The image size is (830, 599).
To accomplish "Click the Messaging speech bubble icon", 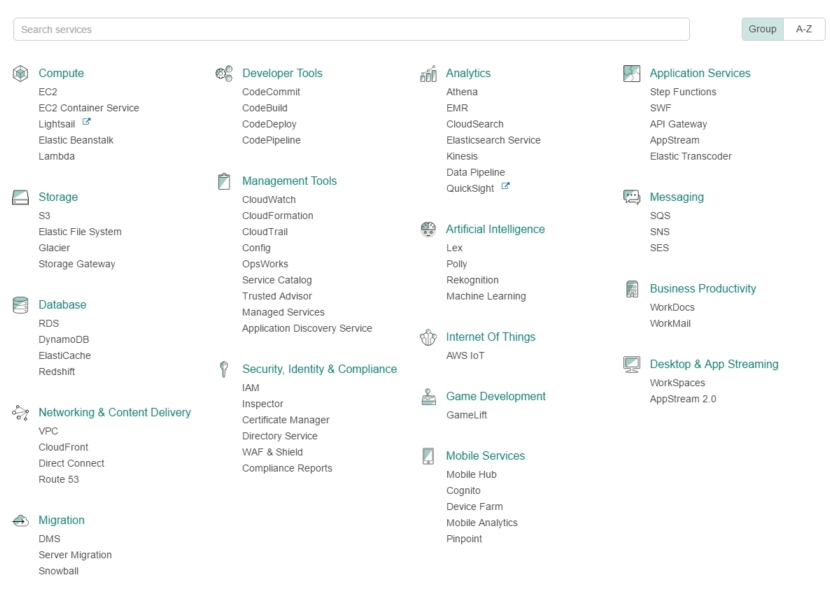I will [631, 197].
